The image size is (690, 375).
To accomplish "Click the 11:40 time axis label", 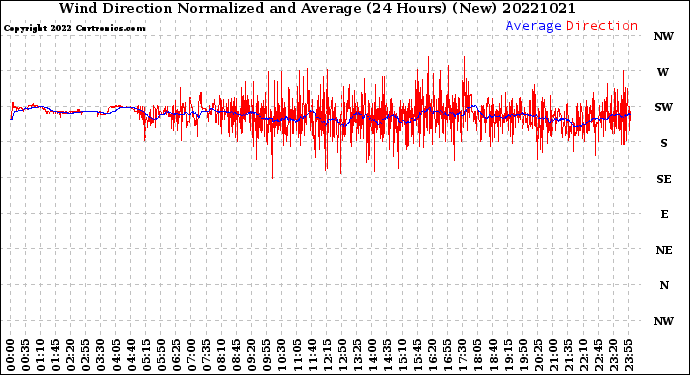I will [x=312, y=355].
